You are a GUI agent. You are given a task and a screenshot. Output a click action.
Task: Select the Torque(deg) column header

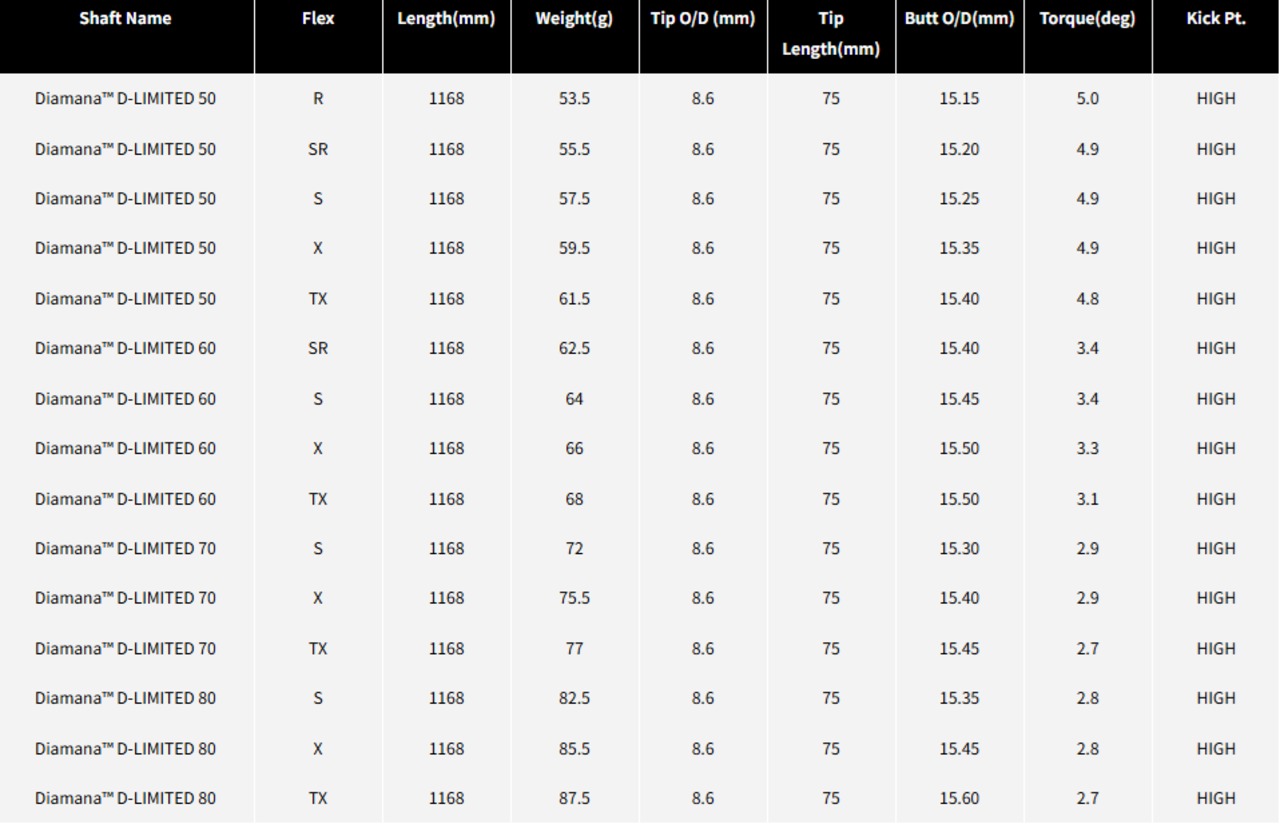(1087, 19)
